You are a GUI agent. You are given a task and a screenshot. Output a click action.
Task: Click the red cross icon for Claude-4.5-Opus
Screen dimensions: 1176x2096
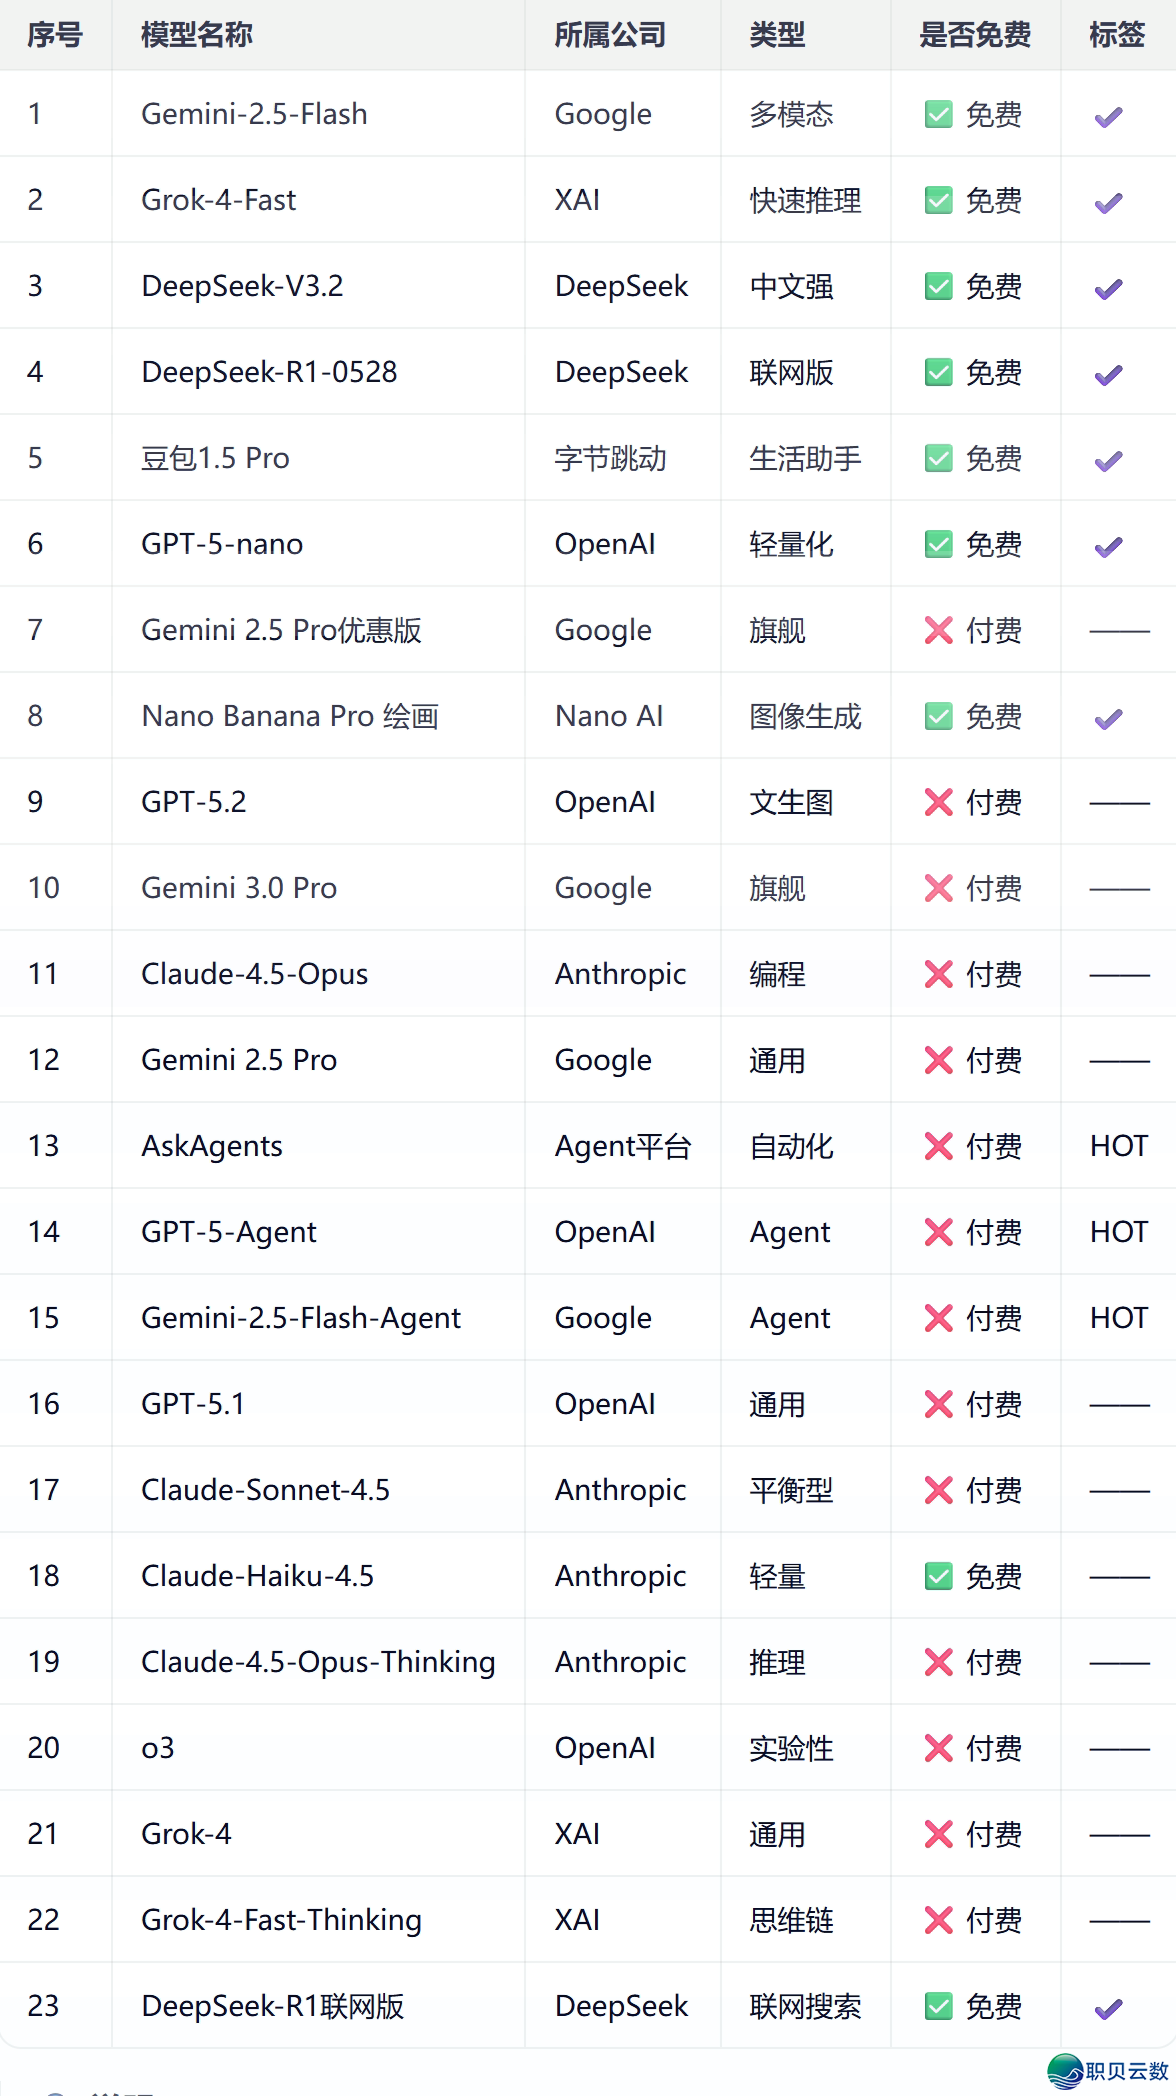click(x=938, y=974)
